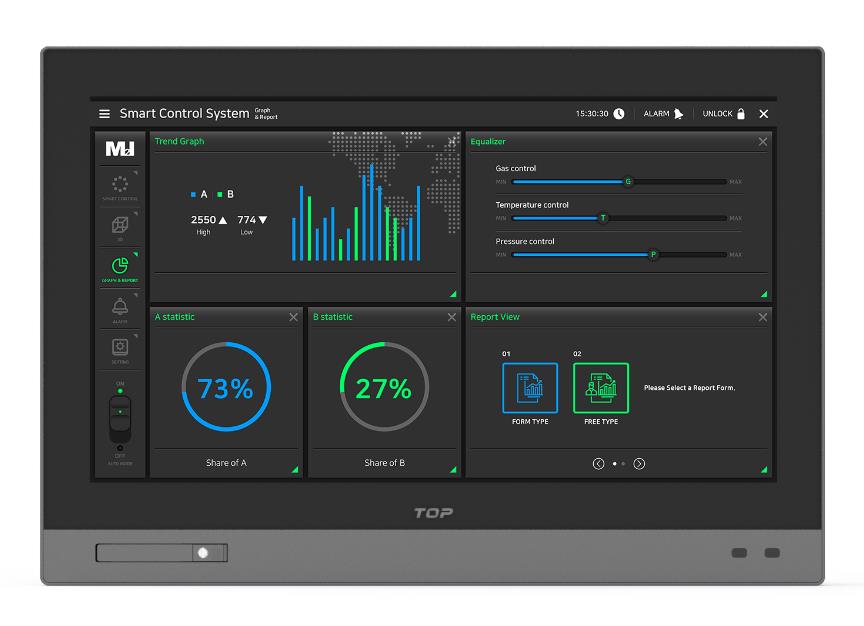
Task: Close the B statistic panel
Action: click(452, 317)
